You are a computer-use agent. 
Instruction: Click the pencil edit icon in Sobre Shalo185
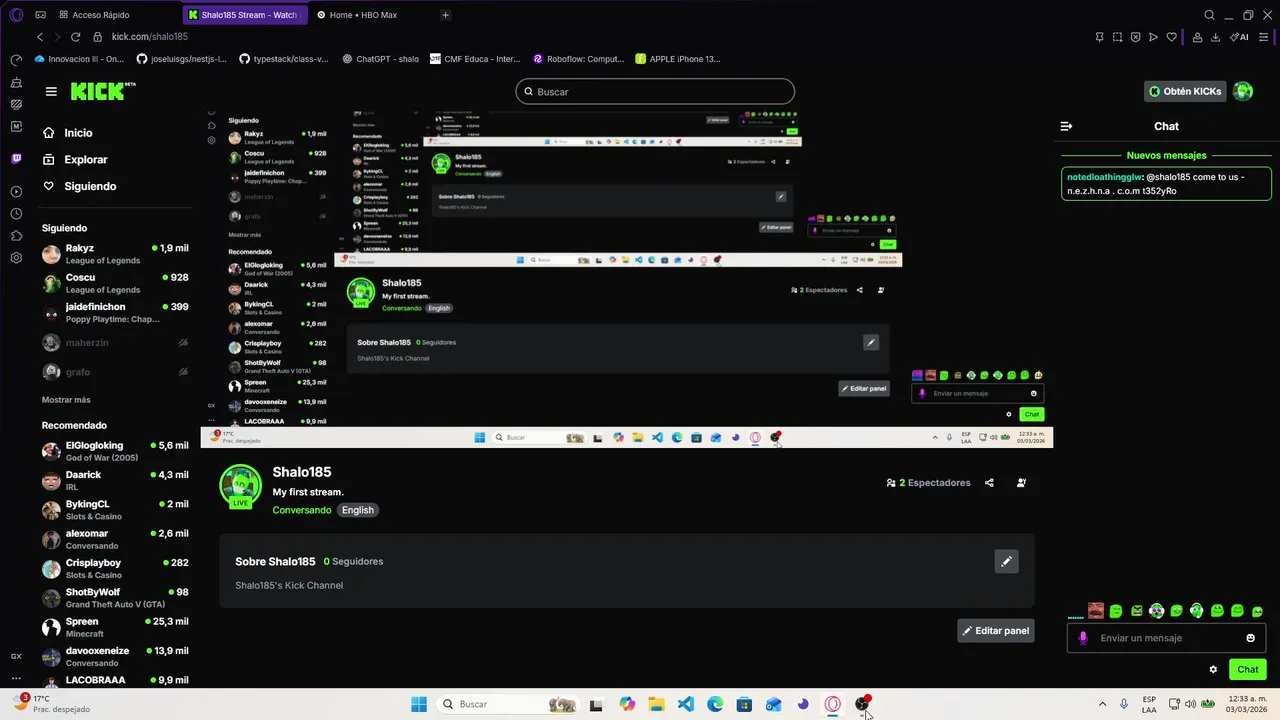click(1006, 562)
